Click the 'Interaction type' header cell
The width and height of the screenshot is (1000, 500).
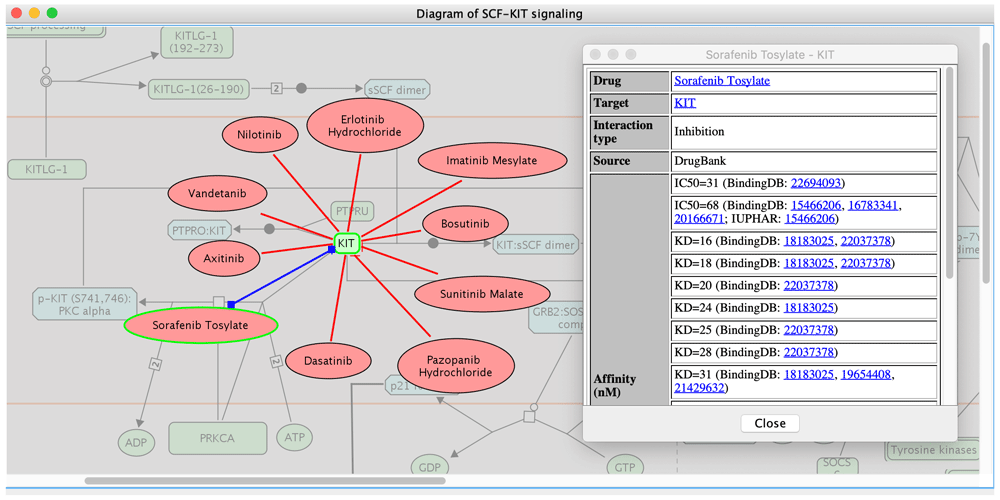coord(629,132)
